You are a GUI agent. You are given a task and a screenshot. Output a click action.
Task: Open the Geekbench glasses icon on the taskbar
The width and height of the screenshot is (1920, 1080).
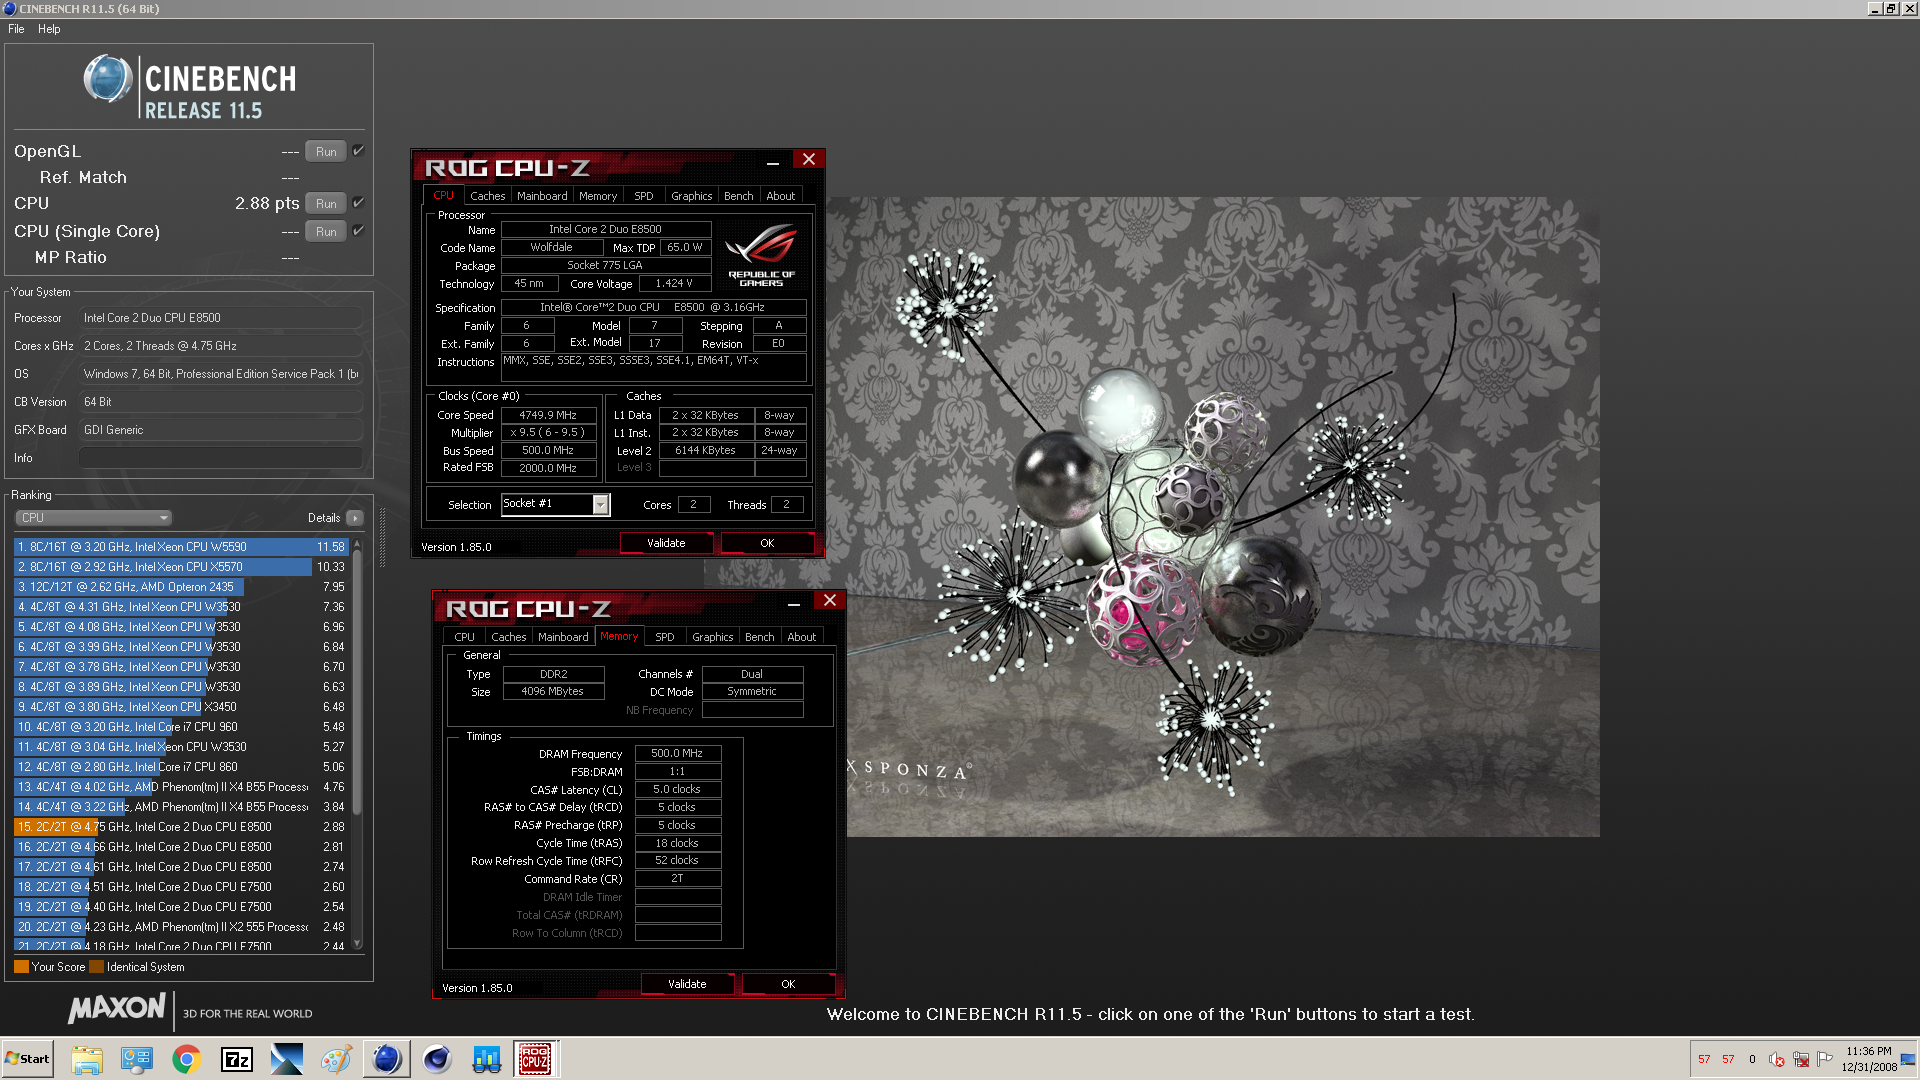487,1059
